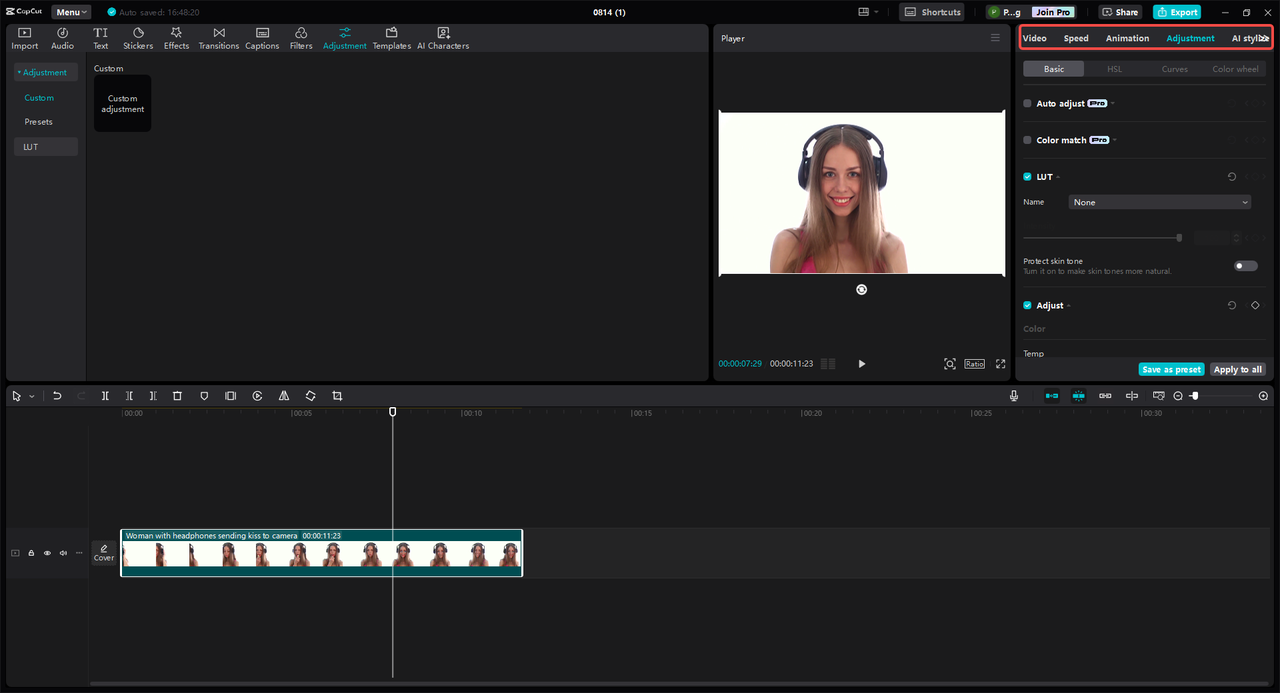Open the layout selector dropdown
The image size is (1280, 693).
(x=868, y=12)
